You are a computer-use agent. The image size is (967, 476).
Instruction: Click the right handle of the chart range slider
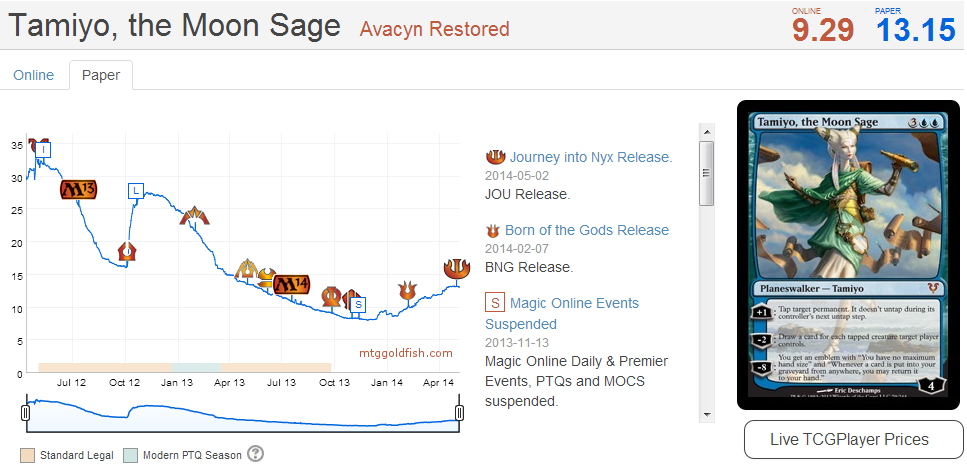pos(460,412)
